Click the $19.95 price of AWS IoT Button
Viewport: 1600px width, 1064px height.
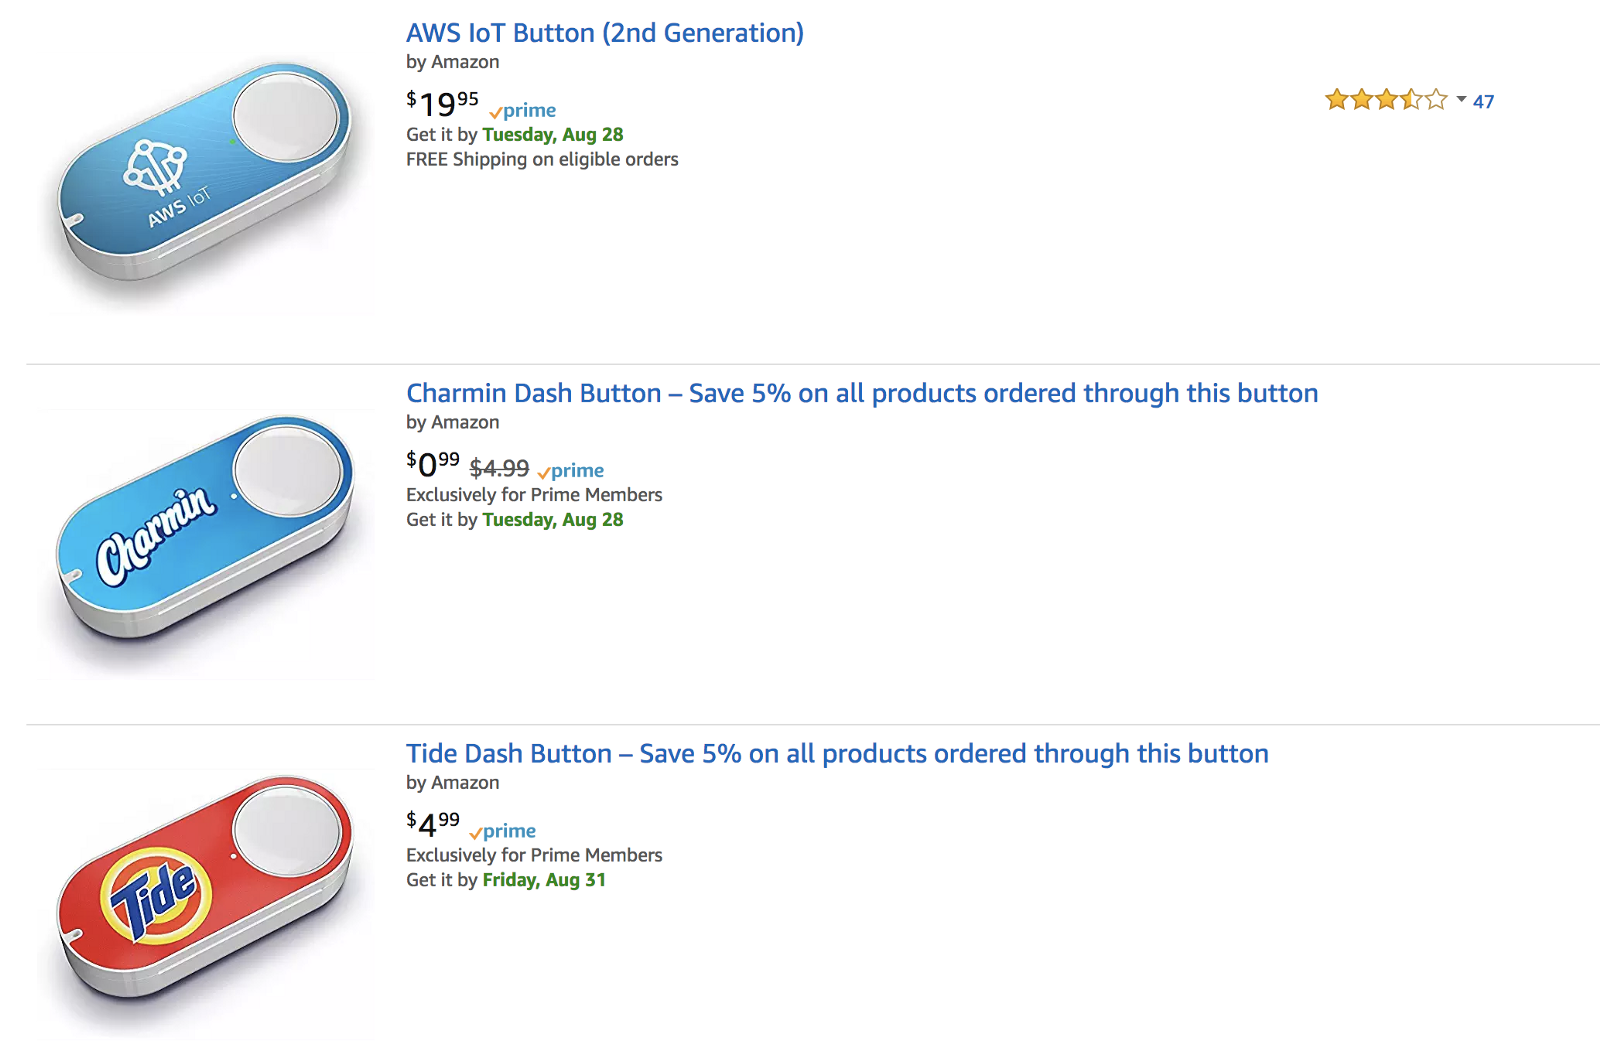click(x=442, y=103)
